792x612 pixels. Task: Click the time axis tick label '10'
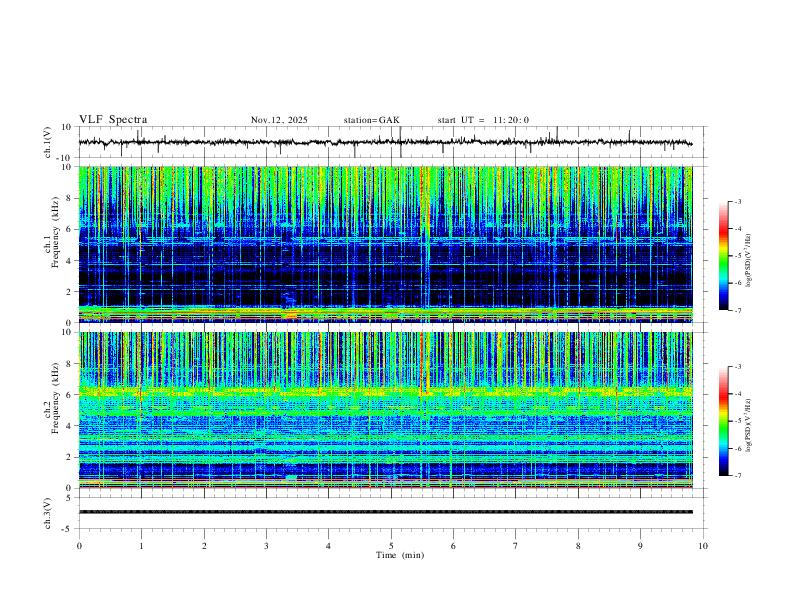click(x=703, y=546)
